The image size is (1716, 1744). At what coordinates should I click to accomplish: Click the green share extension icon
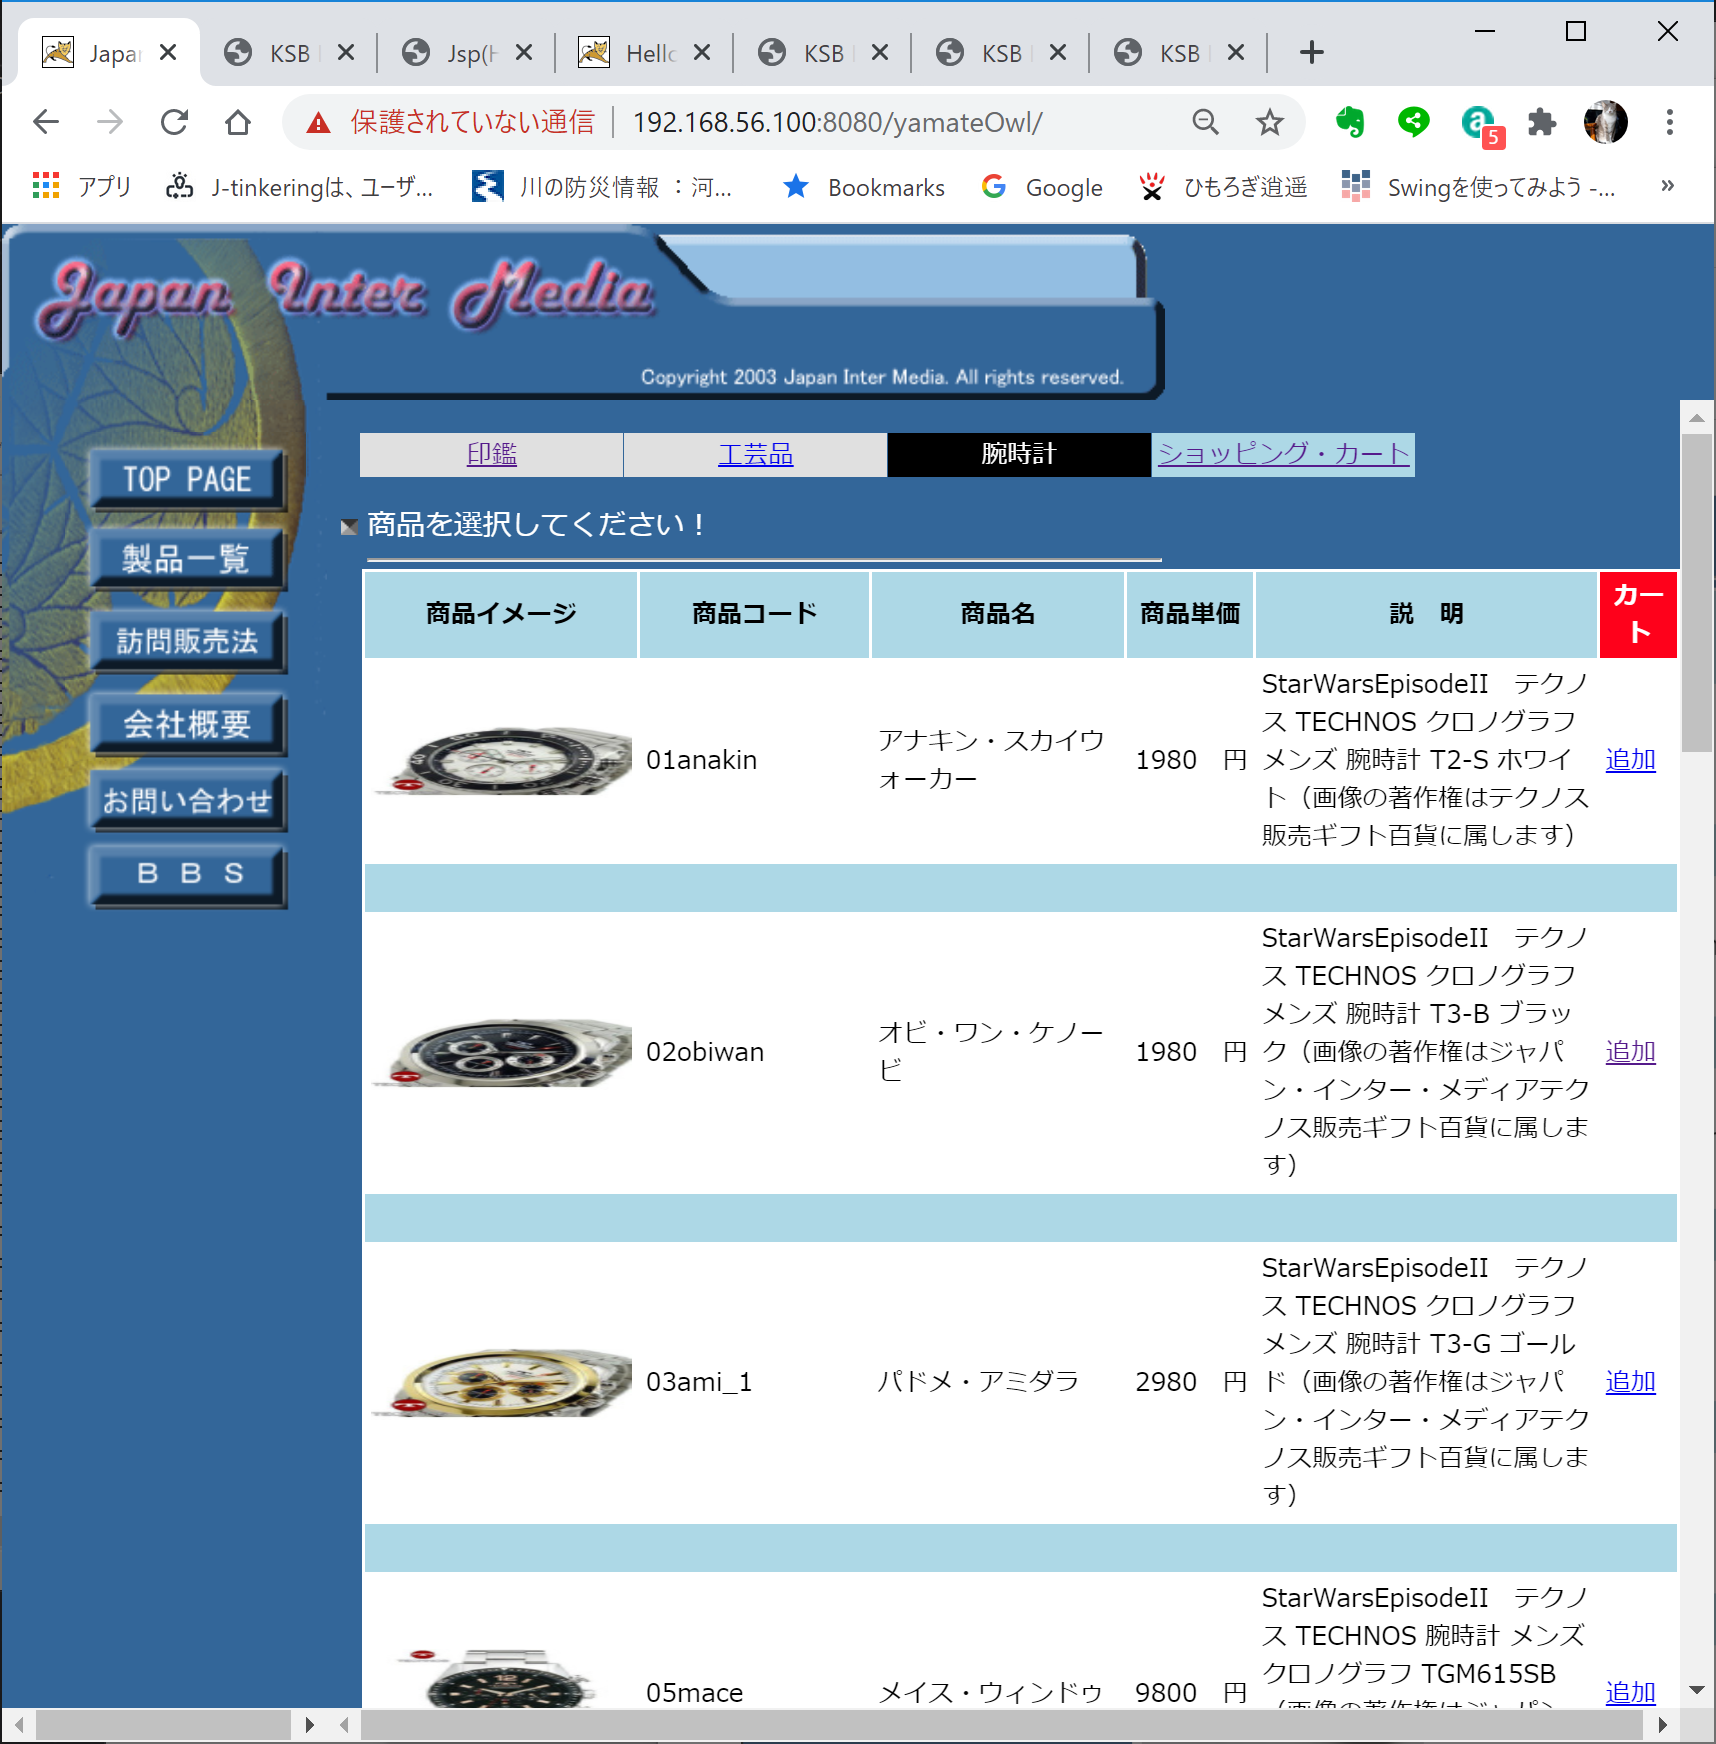click(1413, 122)
